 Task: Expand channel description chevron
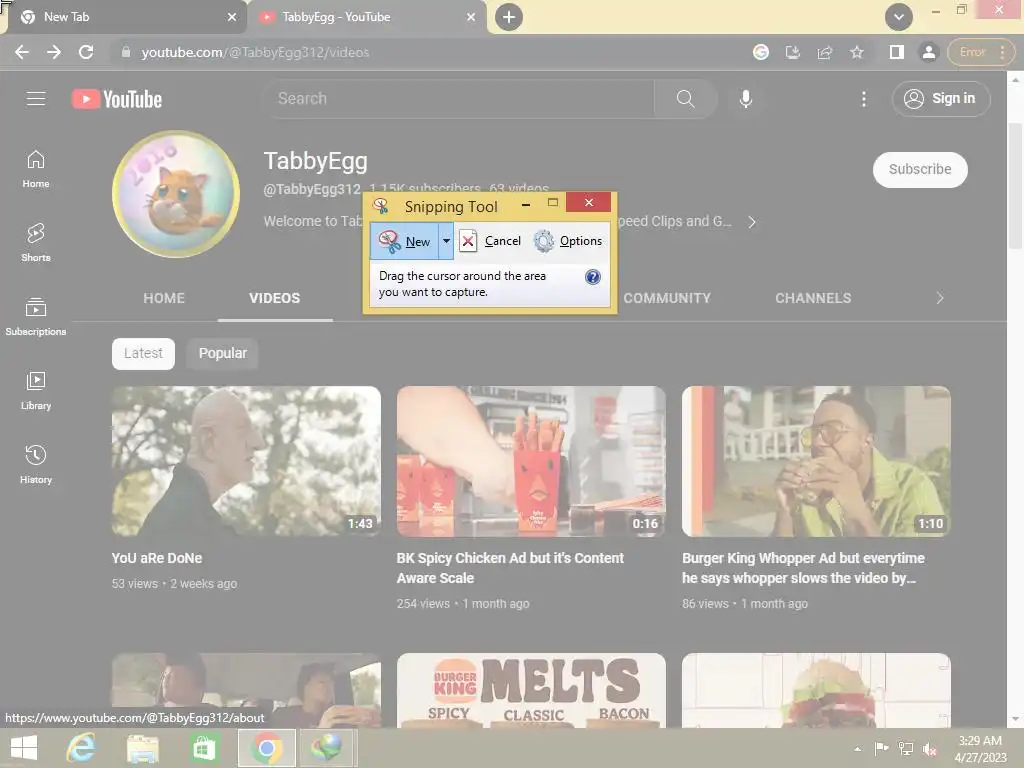752,222
